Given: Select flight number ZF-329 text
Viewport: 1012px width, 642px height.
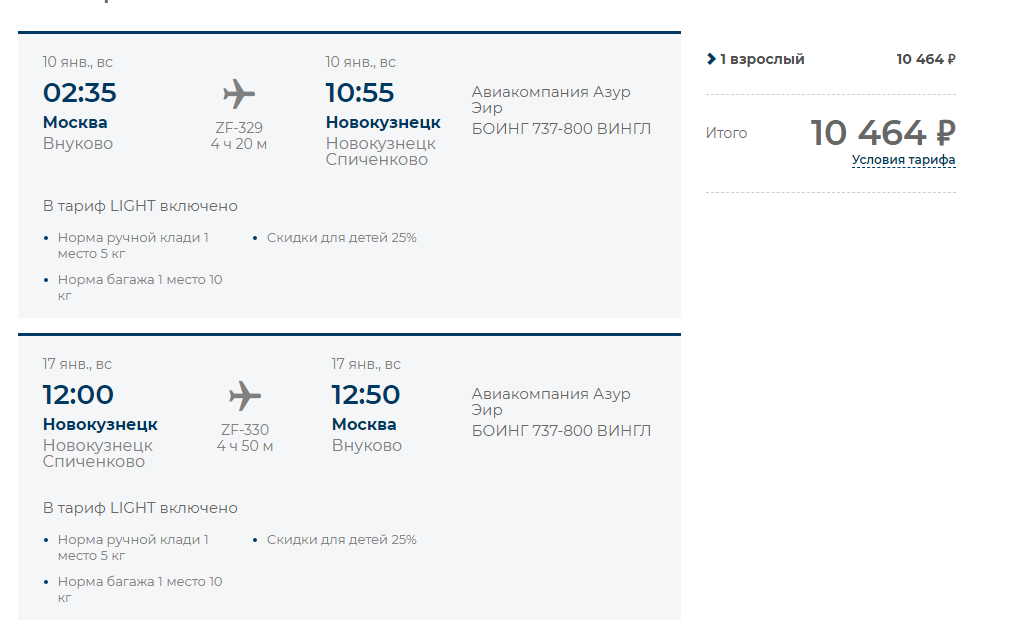Looking at the screenshot, I should (x=239, y=128).
